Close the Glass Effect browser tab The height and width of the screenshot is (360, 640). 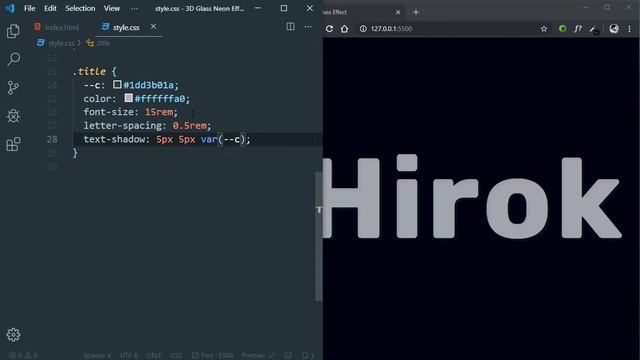pos(398,12)
